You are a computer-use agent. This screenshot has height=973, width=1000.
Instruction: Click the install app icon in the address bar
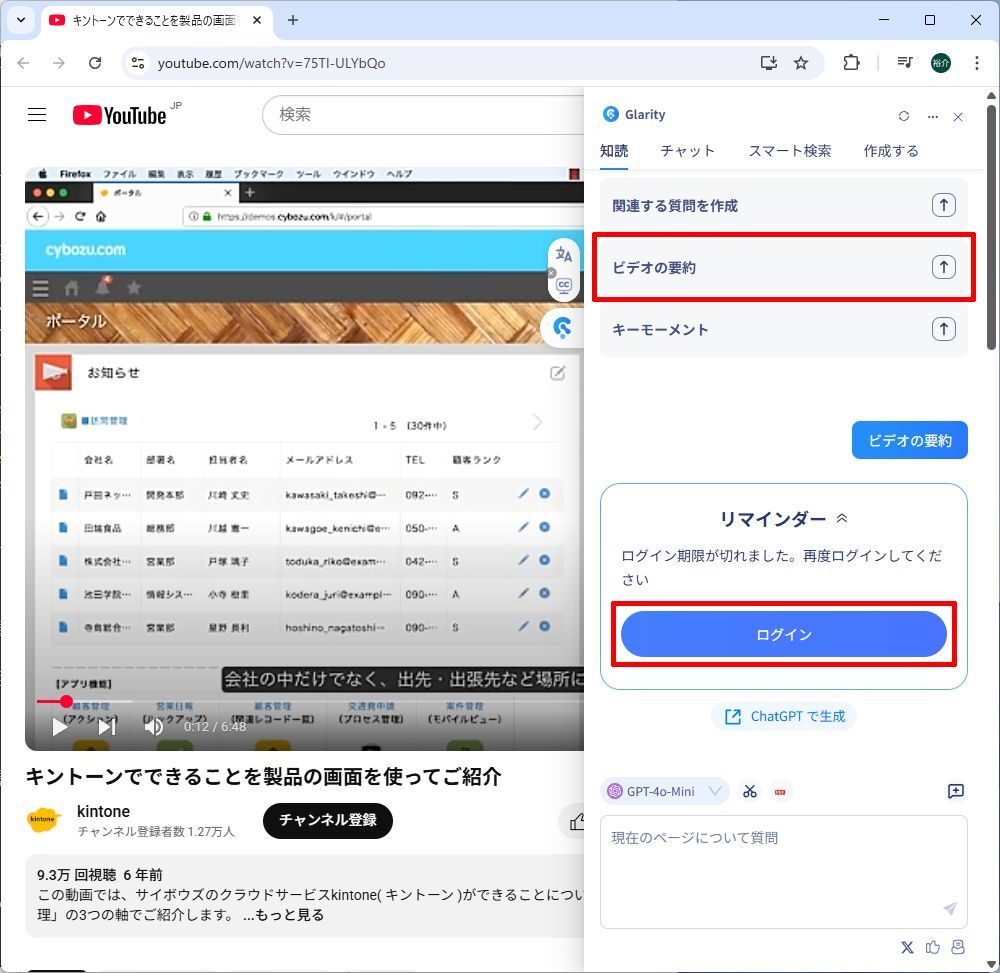[768, 62]
